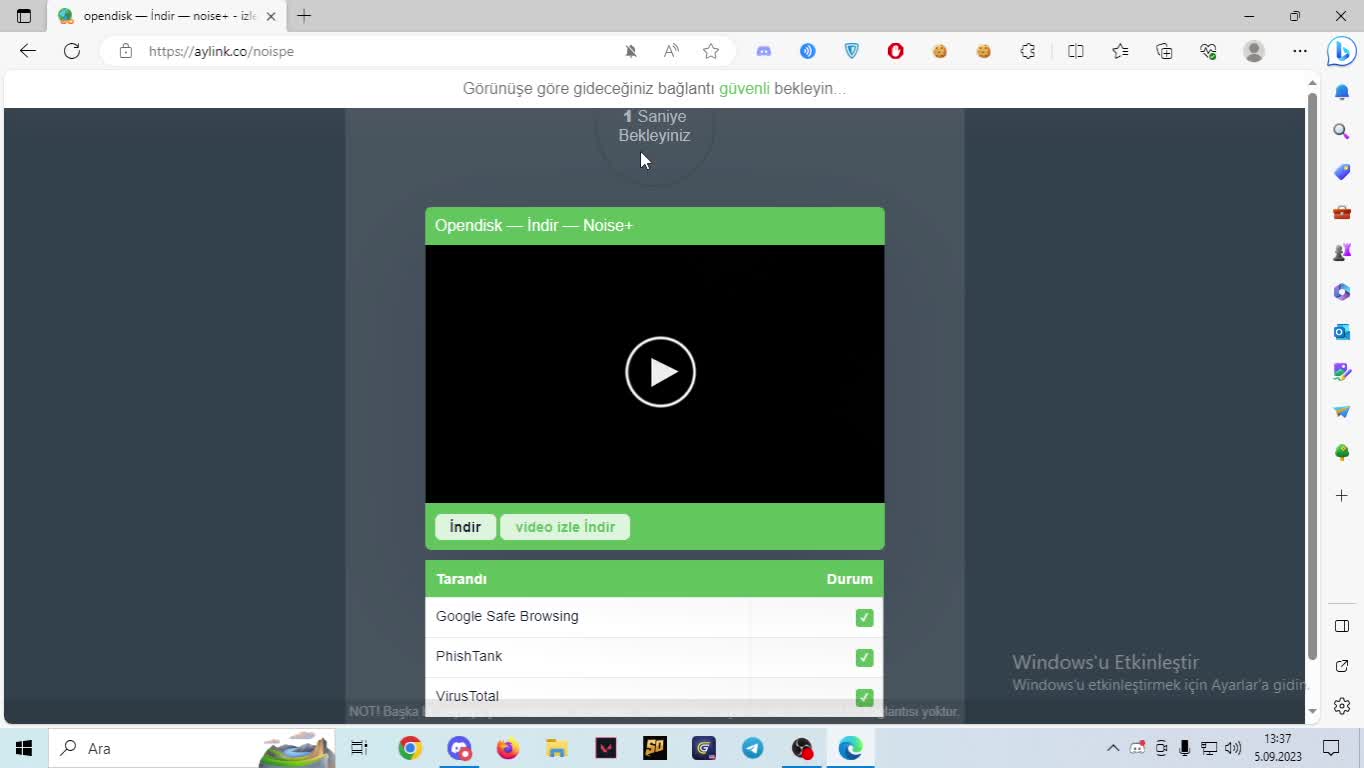This screenshot has width=1364, height=768.
Task: Open Bing Copilot sidebar button
Action: click(x=1341, y=51)
